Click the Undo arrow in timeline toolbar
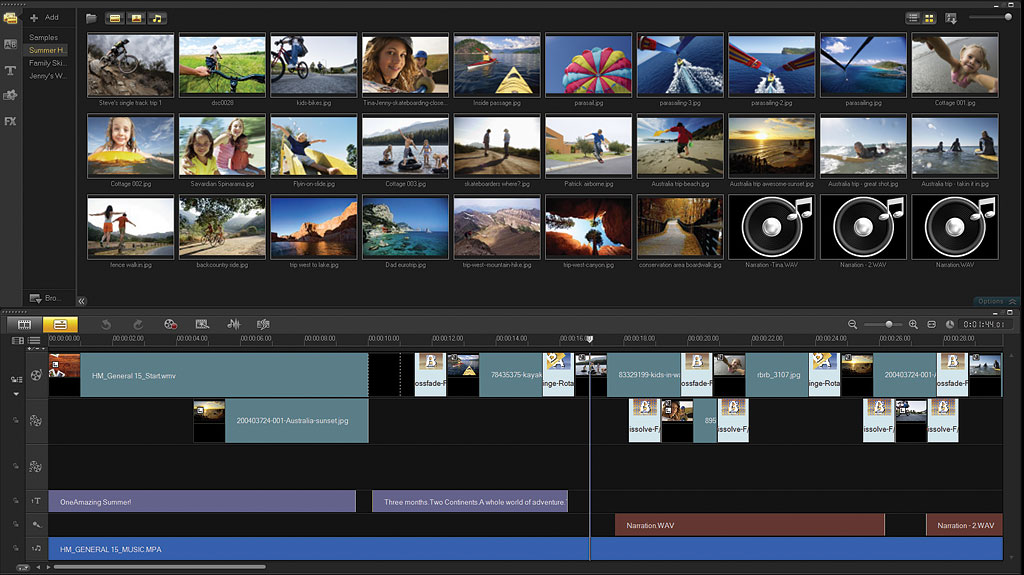The height and width of the screenshot is (575, 1024). point(106,324)
